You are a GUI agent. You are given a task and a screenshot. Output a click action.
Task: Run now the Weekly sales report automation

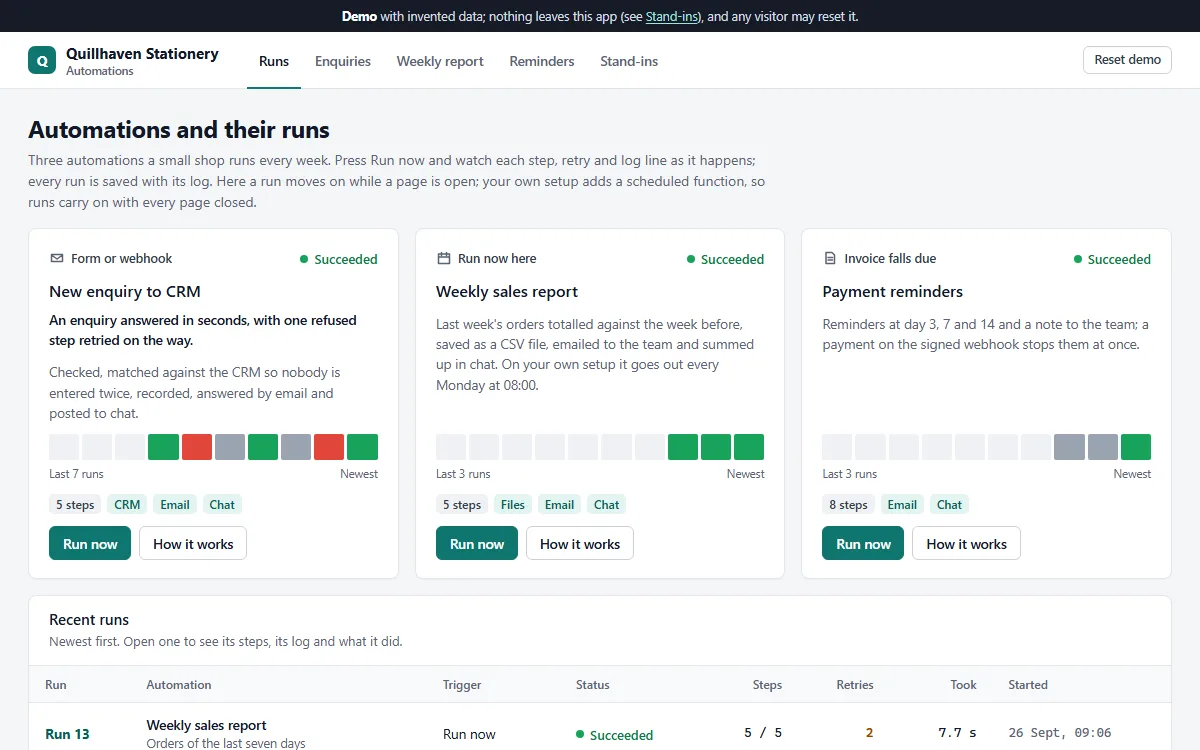pyautogui.click(x=477, y=543)
